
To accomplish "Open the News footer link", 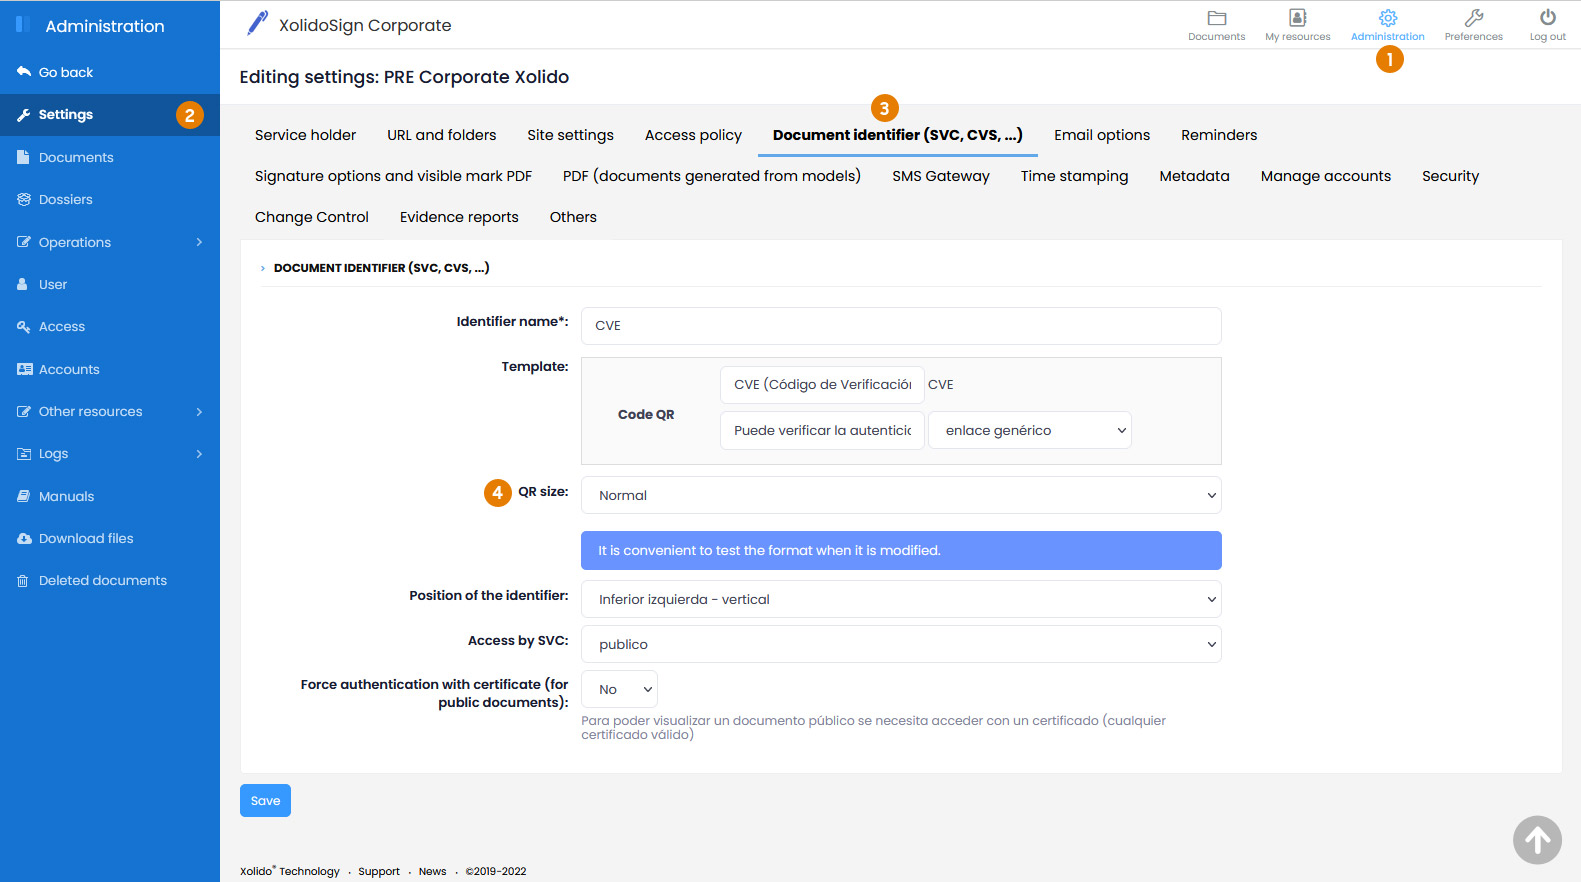I will [x=432, y=871].
